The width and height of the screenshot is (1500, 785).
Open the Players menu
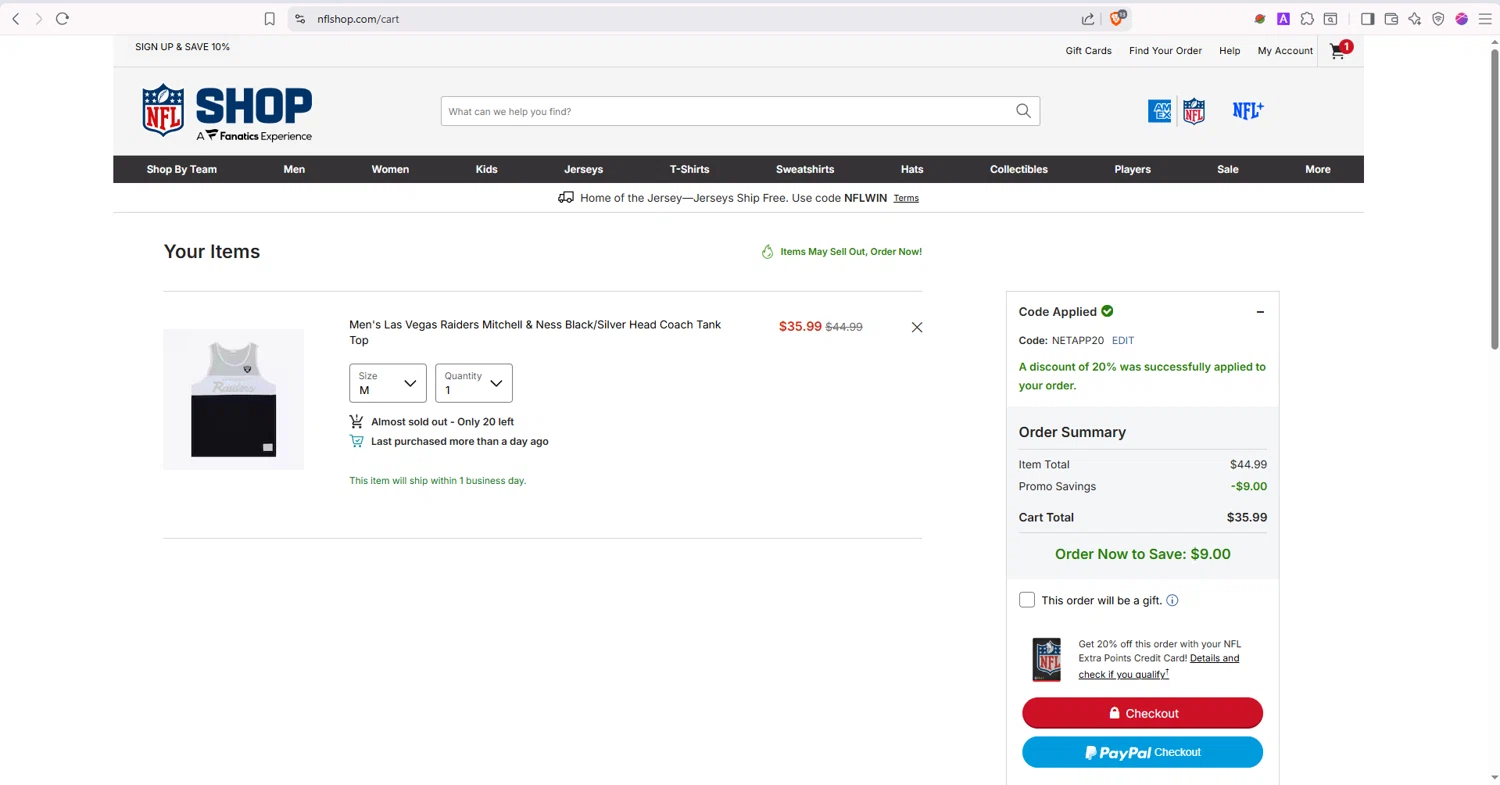[1133, 169]
